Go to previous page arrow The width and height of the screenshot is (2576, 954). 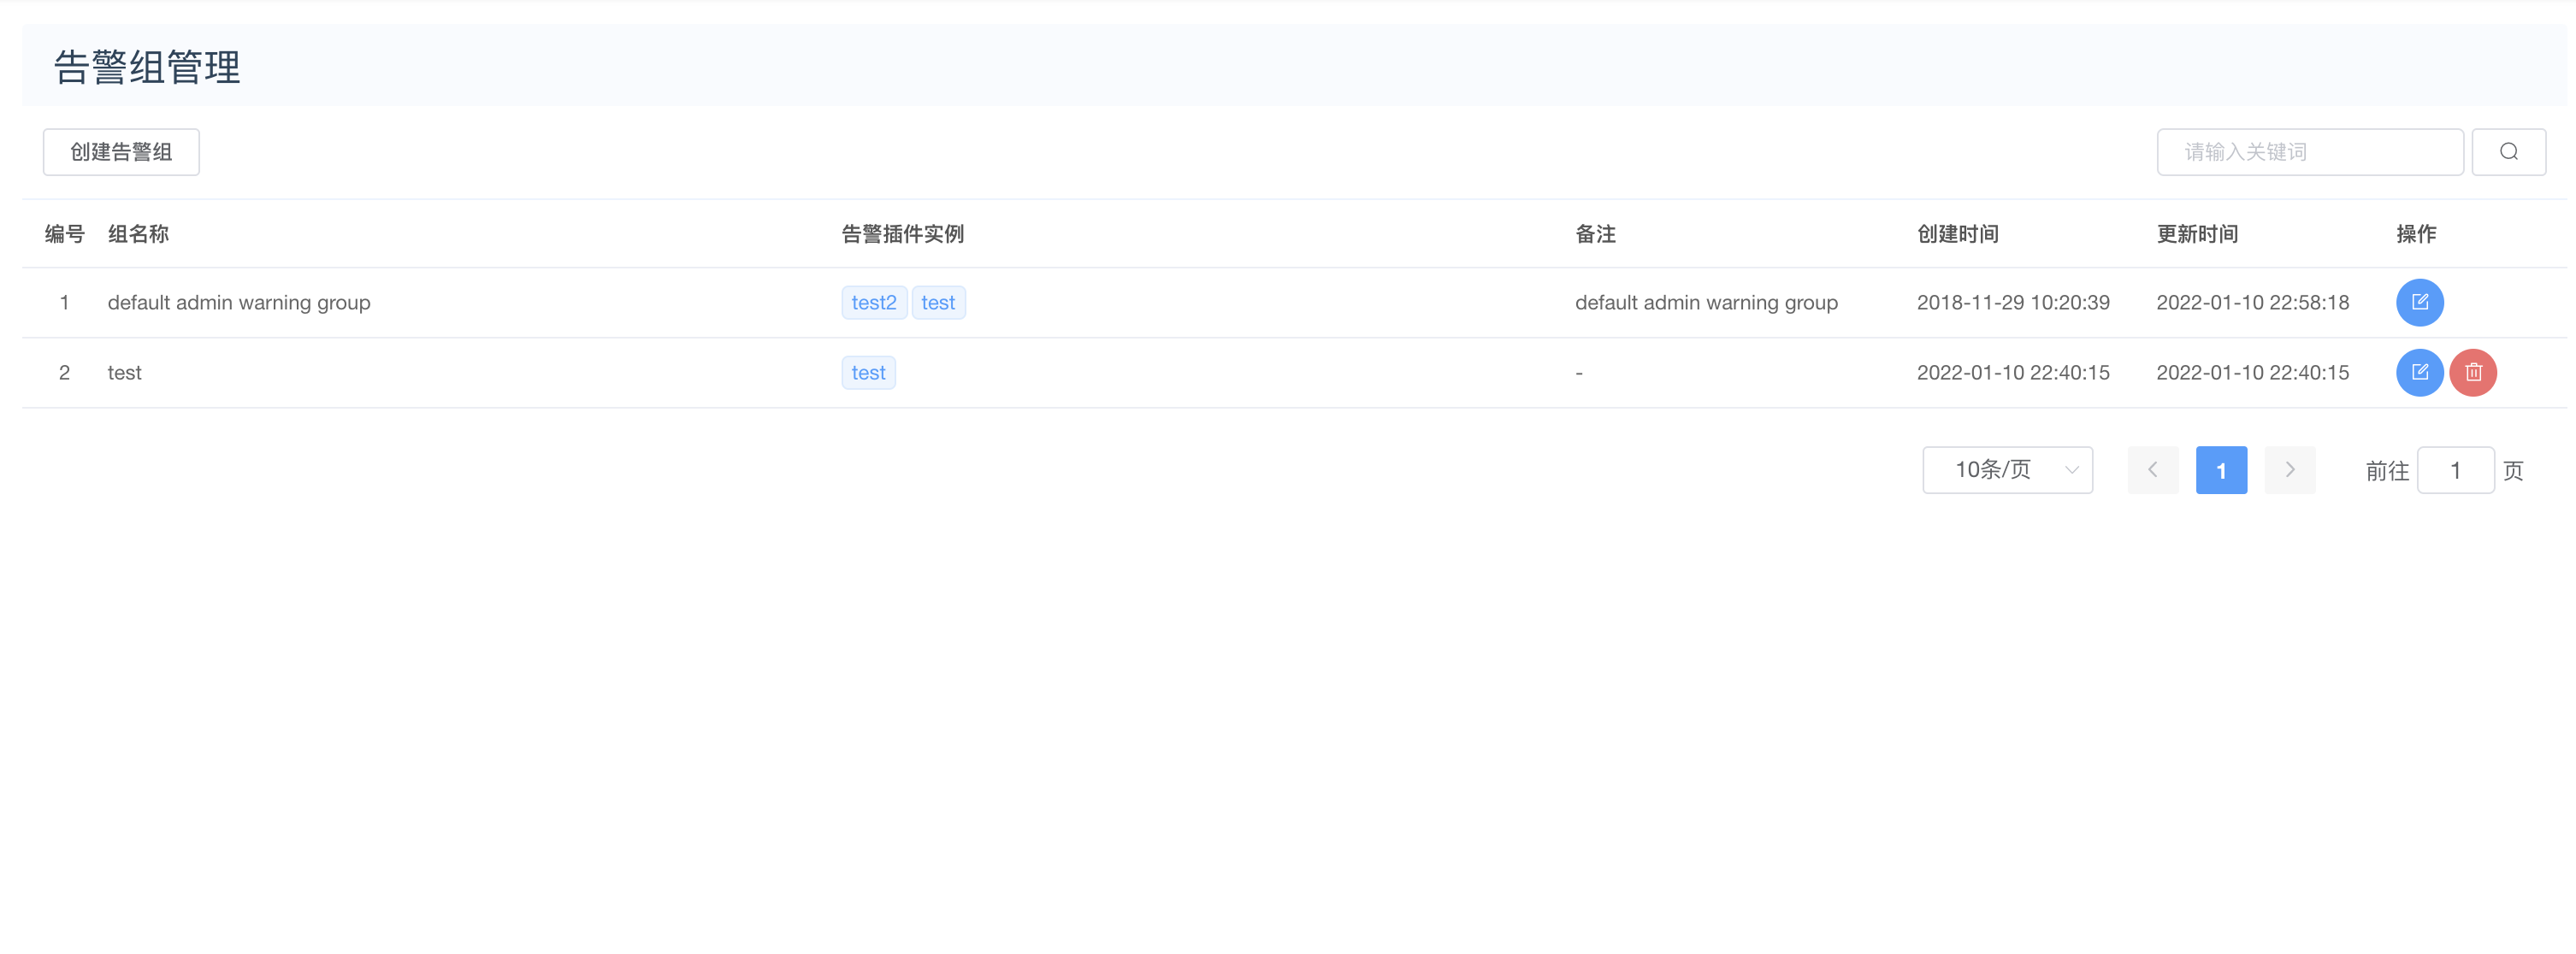(2152, 470)
